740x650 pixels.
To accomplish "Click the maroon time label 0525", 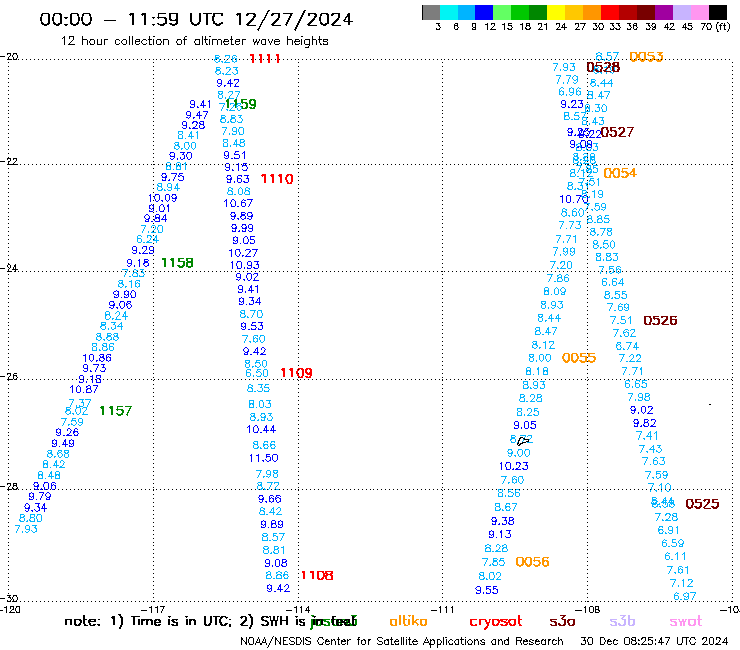I will [x=702, y=504].
